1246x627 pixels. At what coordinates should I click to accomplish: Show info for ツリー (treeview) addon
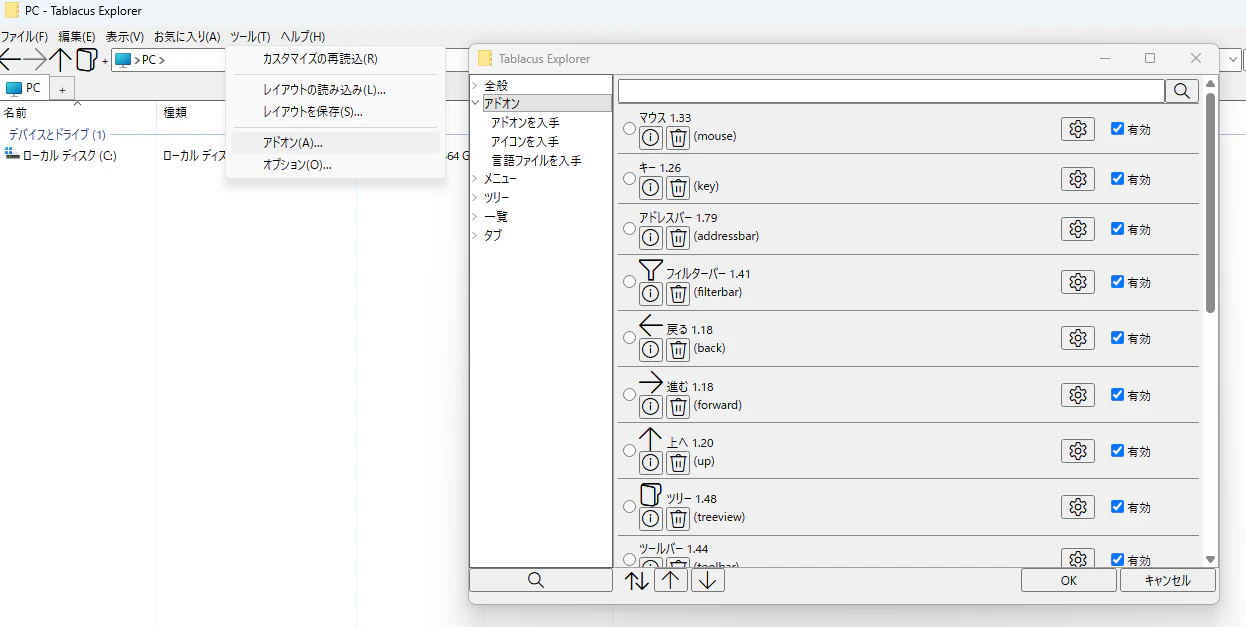click(650, 518)
